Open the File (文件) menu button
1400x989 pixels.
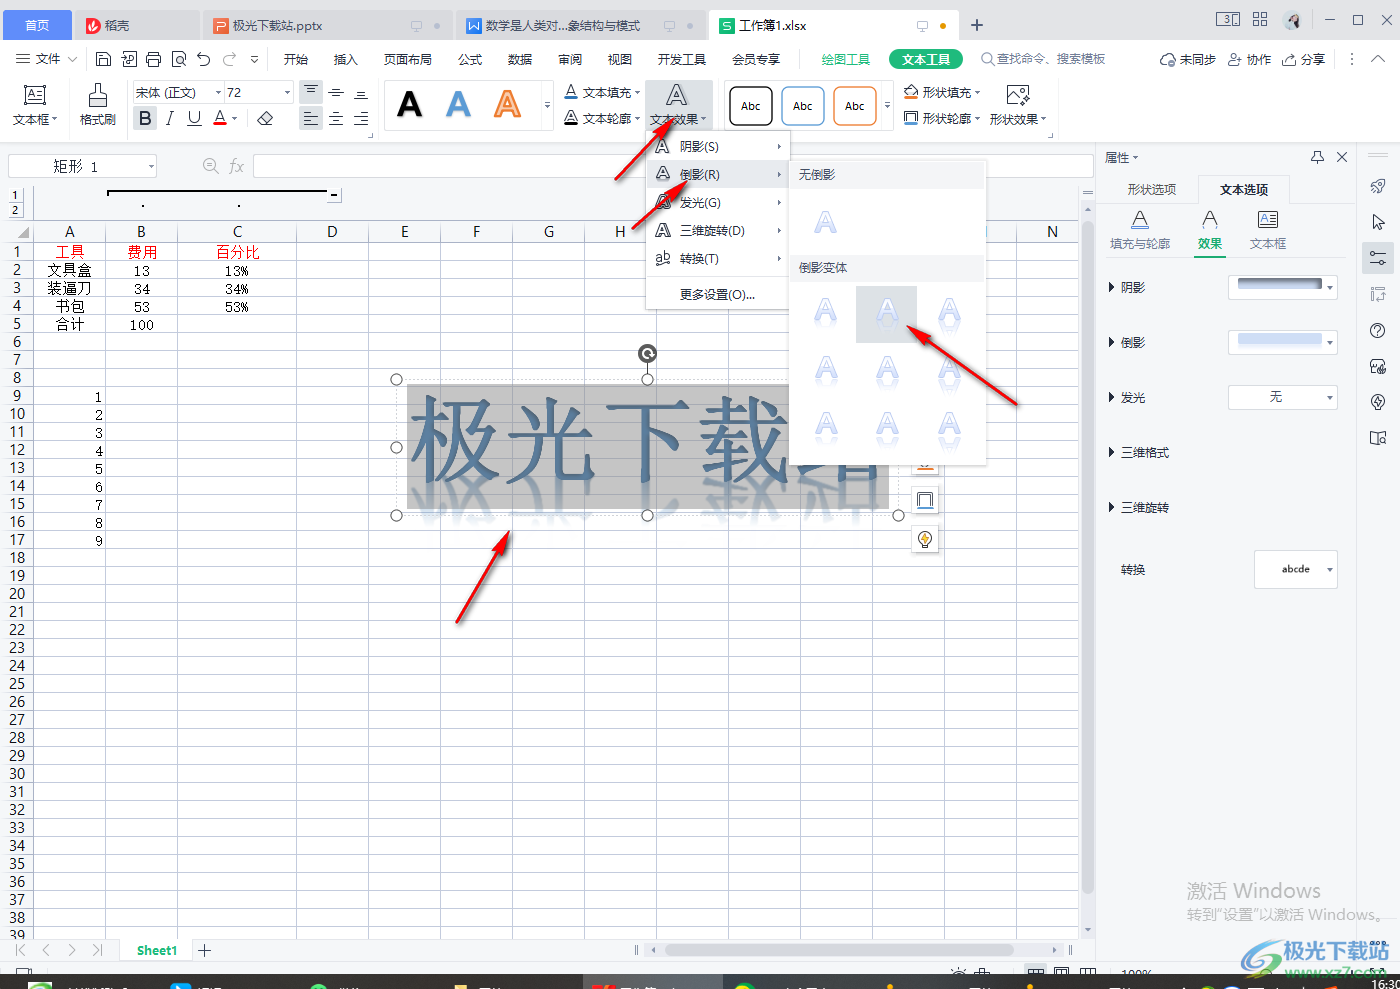47,59
